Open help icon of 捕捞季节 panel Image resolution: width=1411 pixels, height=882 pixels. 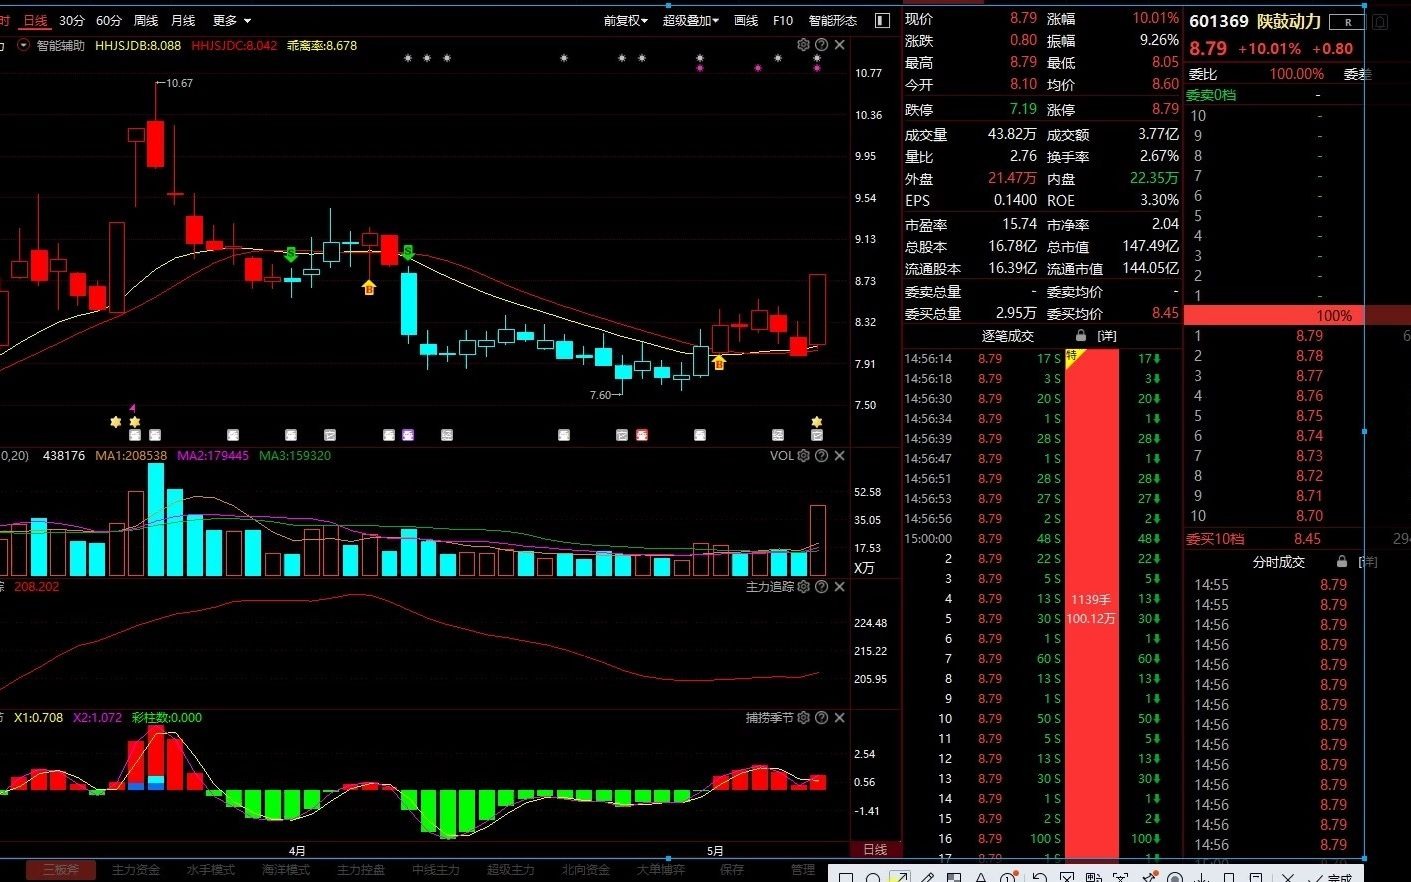coord(821,718)
